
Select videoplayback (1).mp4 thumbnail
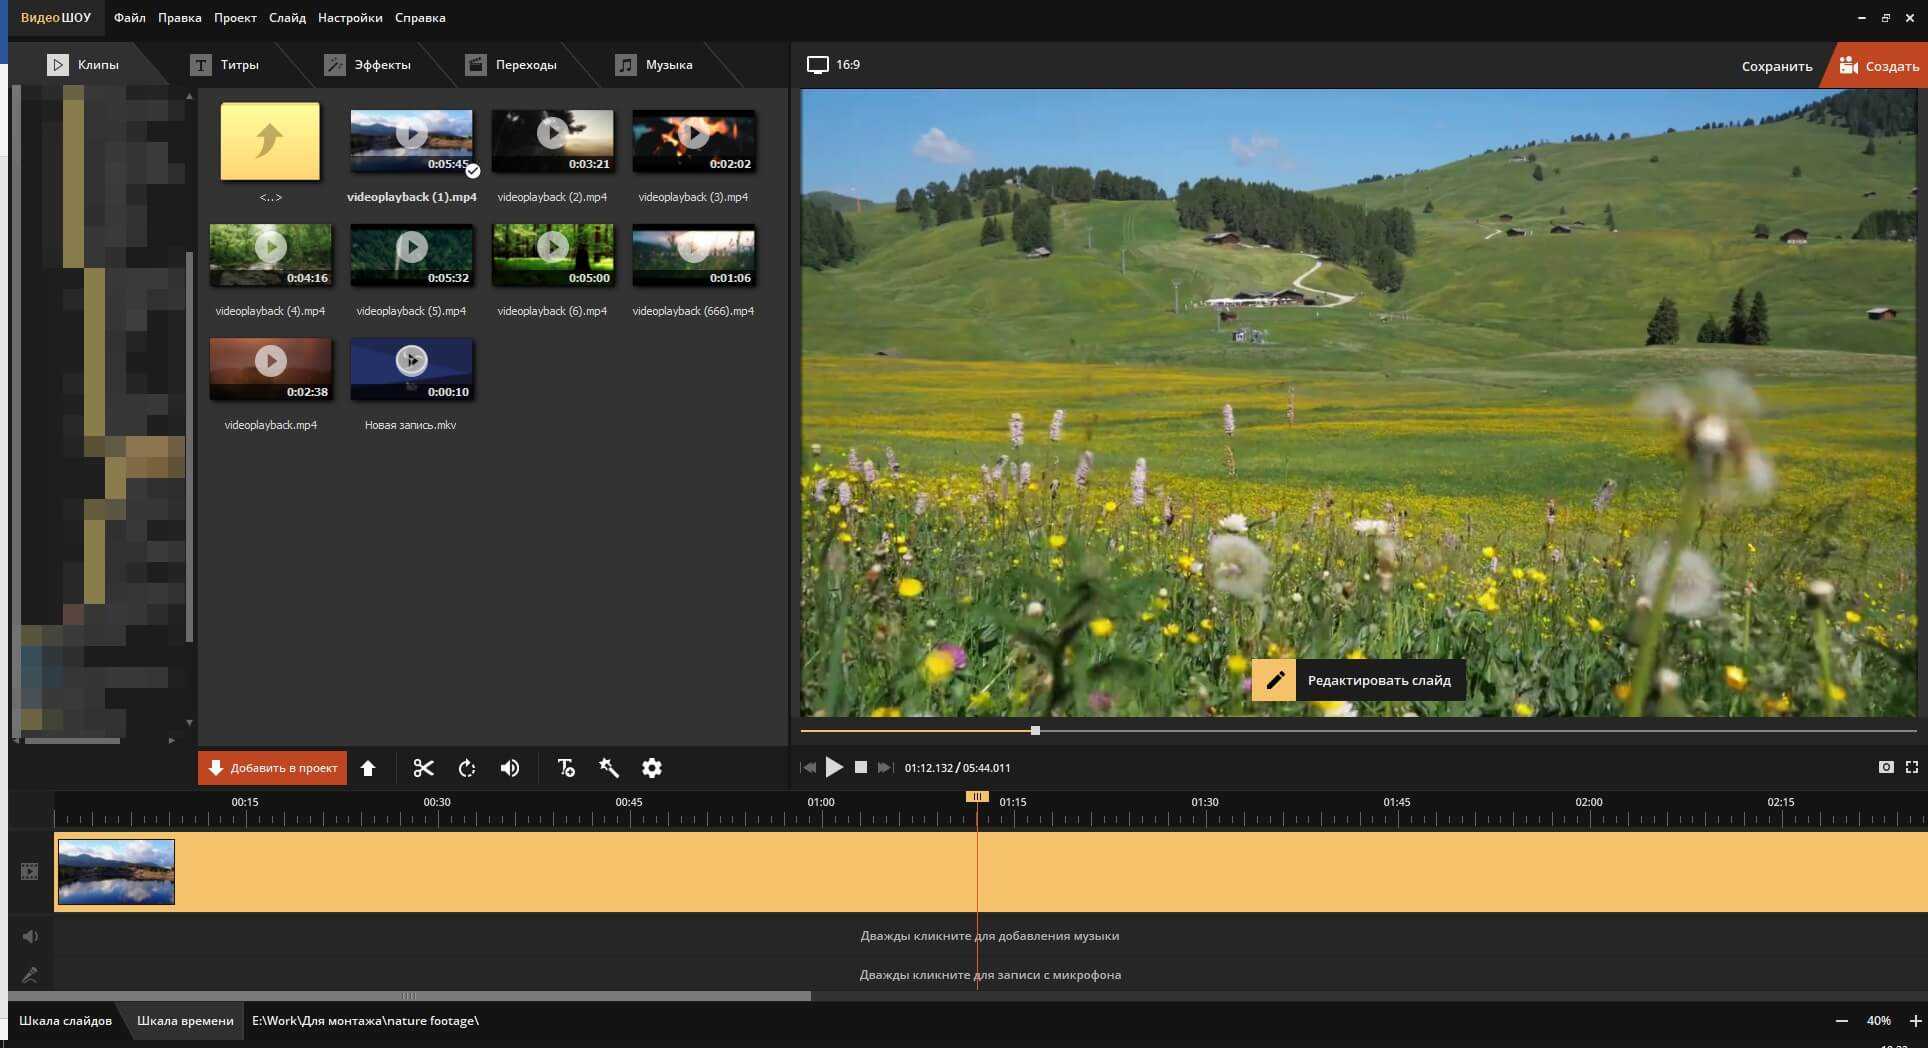coord(411,141)
